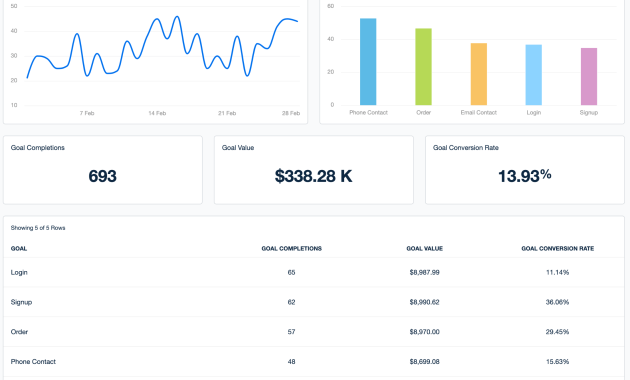The image size is (630, 380).
Task: Select the Login row name
Action: 19,272
